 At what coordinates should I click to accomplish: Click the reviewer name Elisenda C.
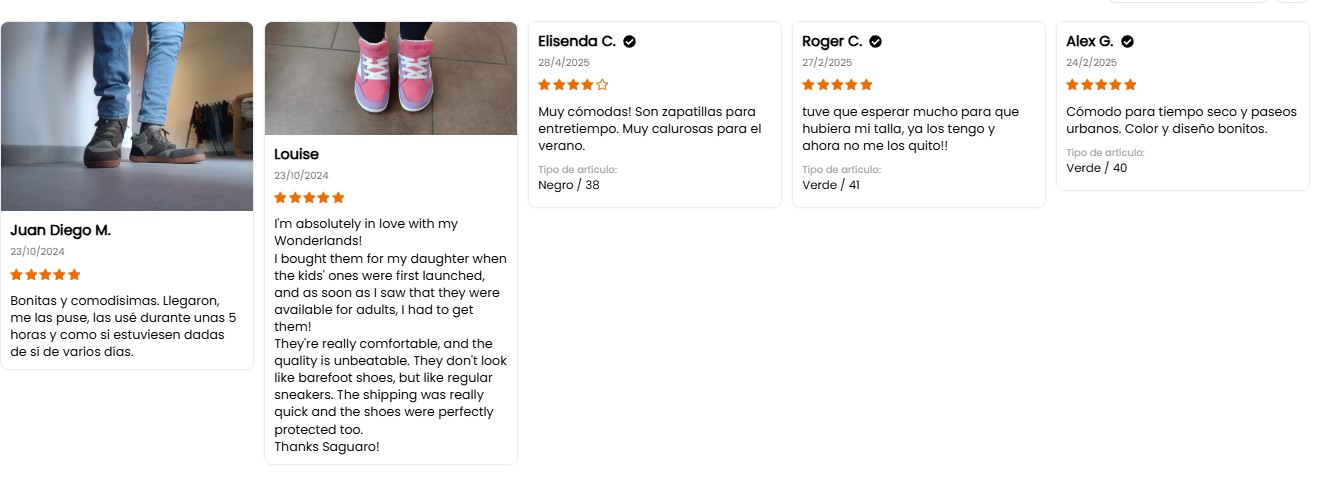pos(577,41)
